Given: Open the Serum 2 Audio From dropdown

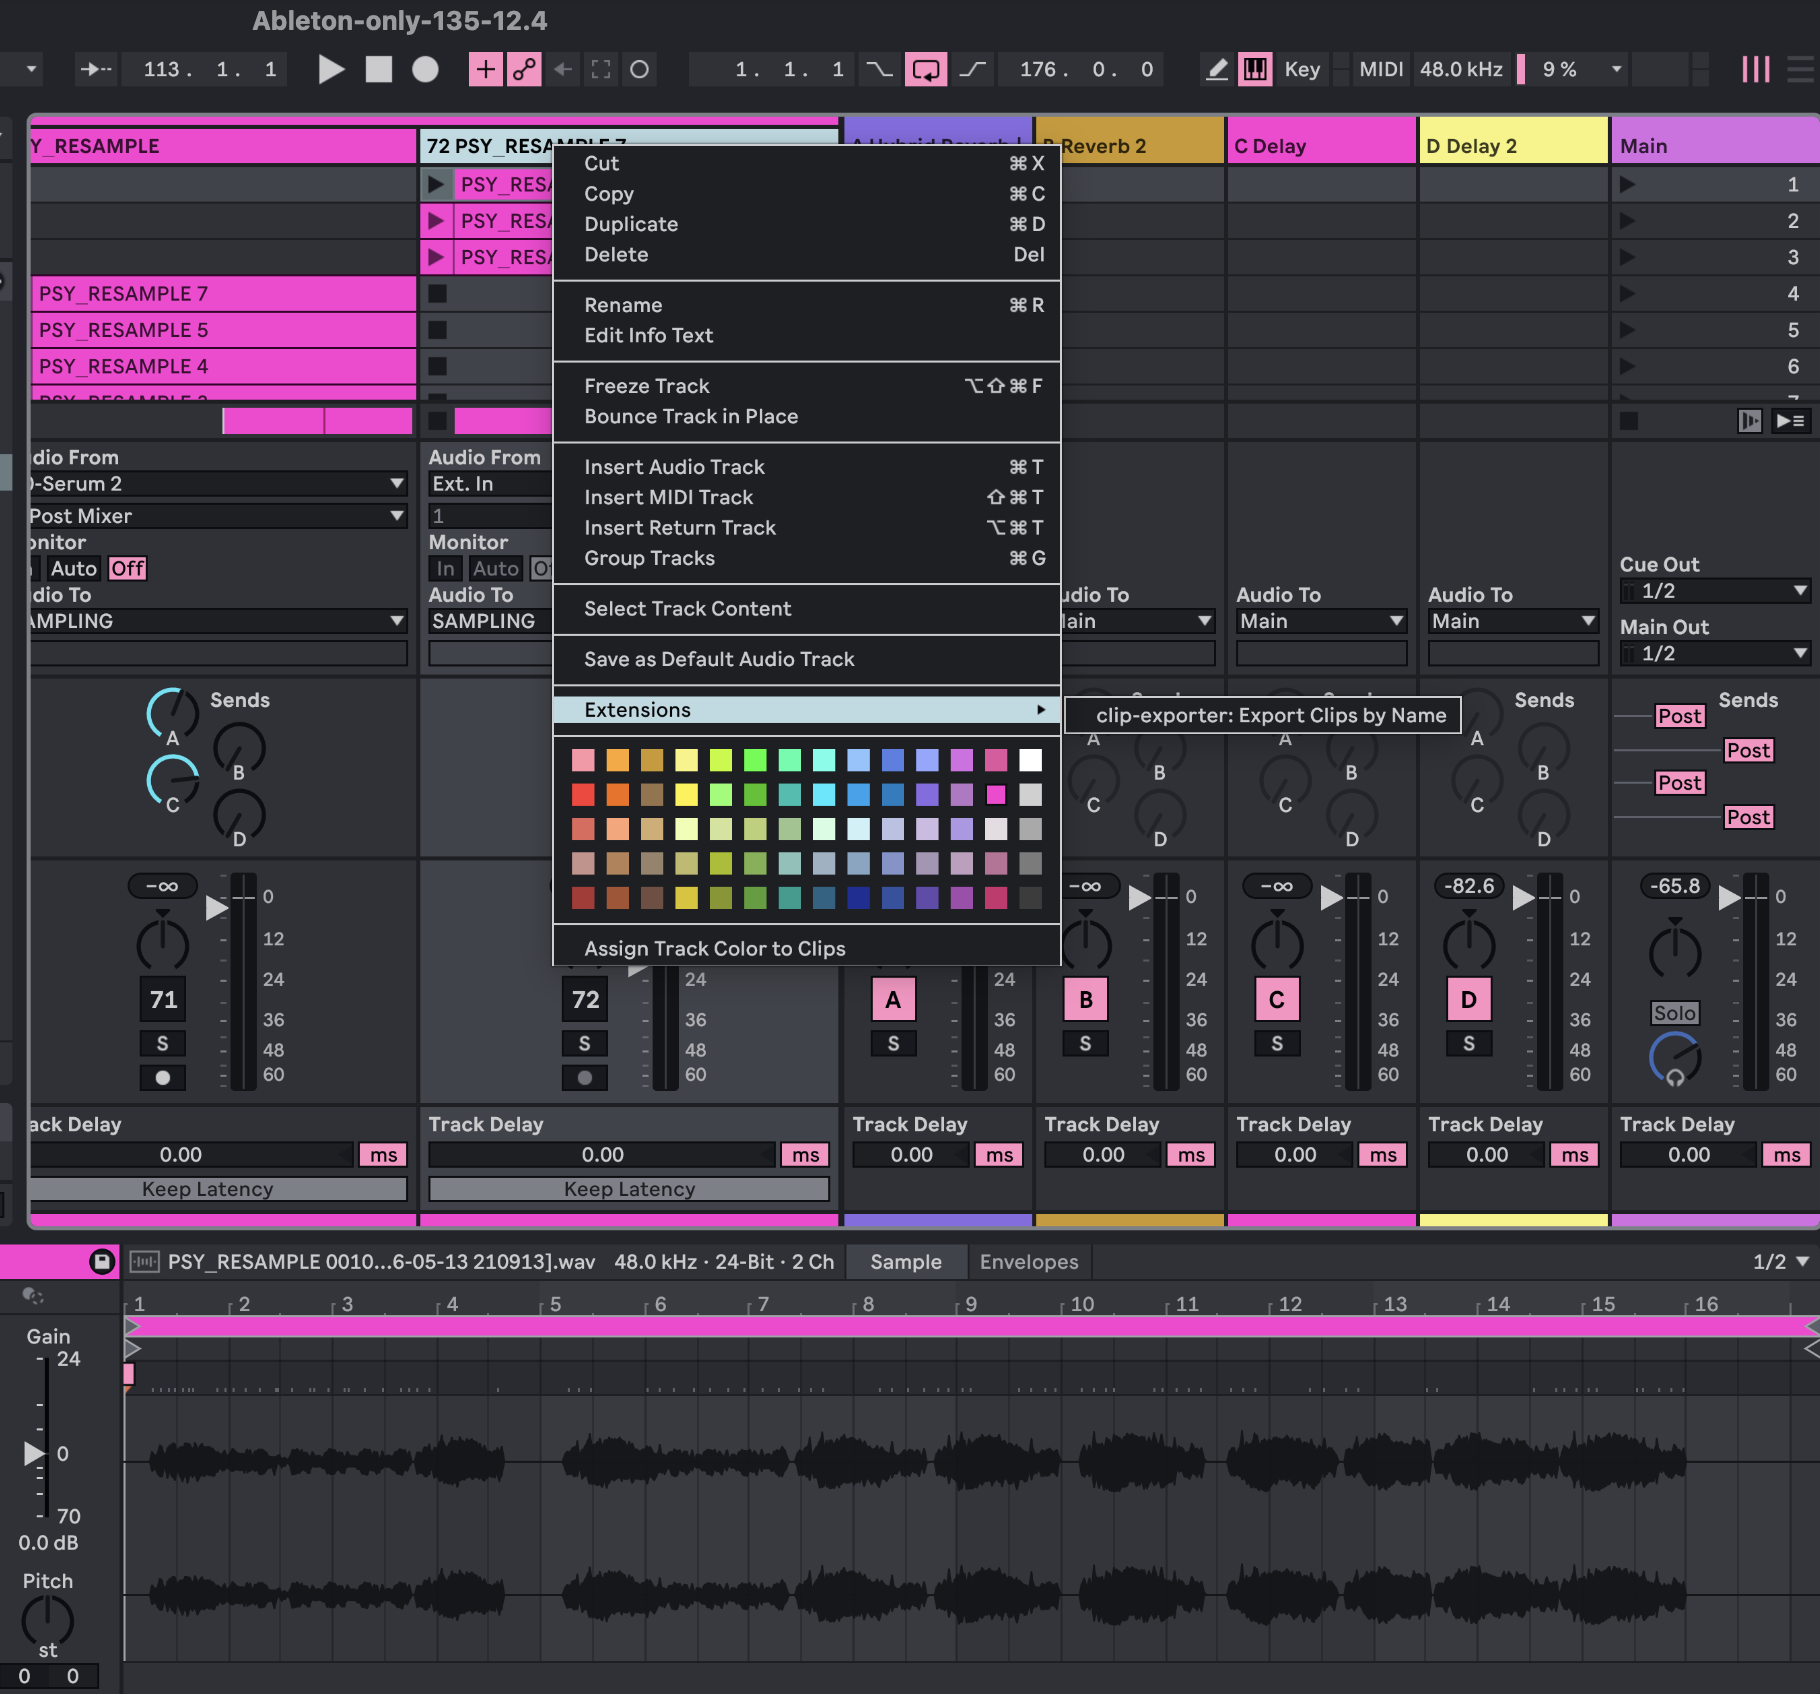Looking at the screenshot, I should tap(218, 484).
